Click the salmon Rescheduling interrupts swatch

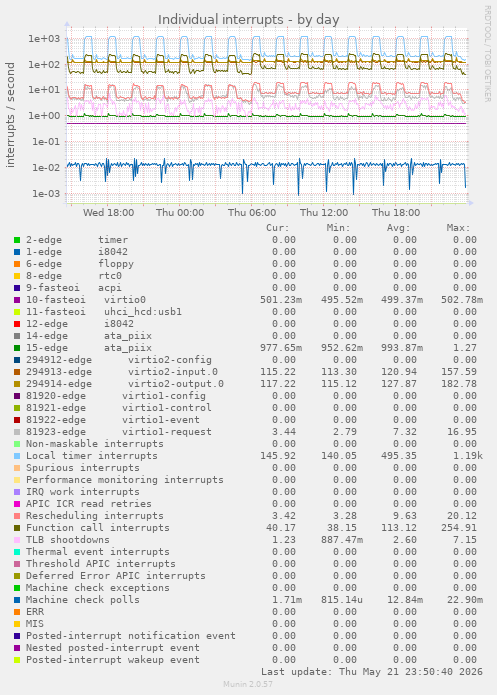coord(17,516)
